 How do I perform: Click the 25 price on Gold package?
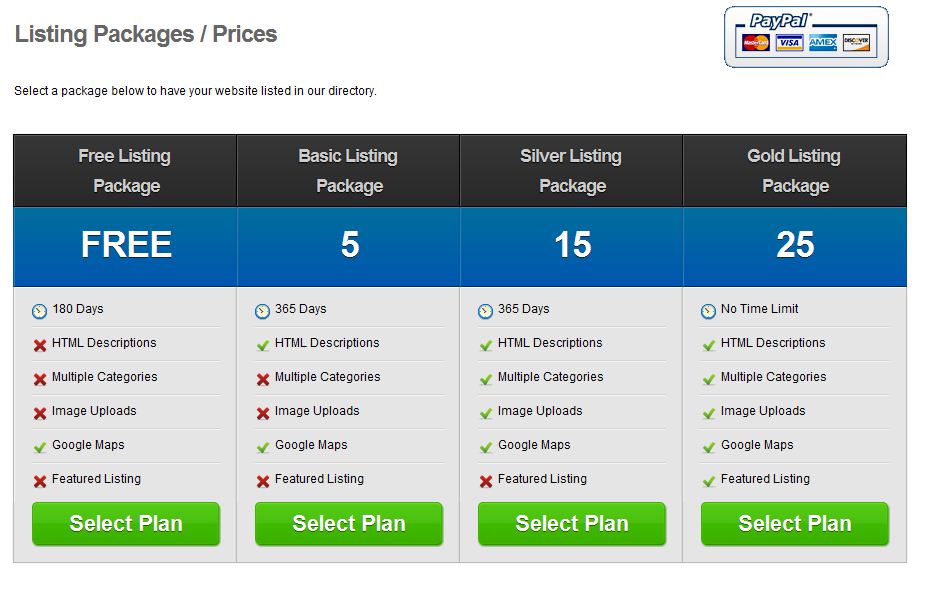pyautogui.click(x=795, y=244)
